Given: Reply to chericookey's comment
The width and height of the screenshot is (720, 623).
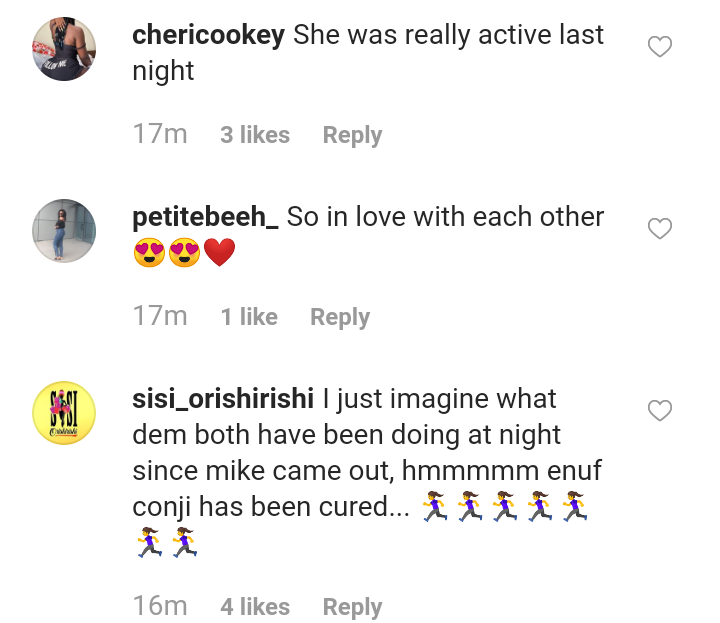Looking at the screenshot, I should tap(352, 135).
